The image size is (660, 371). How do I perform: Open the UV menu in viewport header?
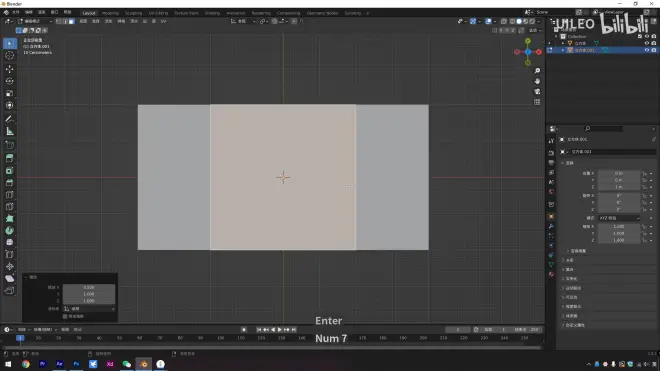(164, 21)
